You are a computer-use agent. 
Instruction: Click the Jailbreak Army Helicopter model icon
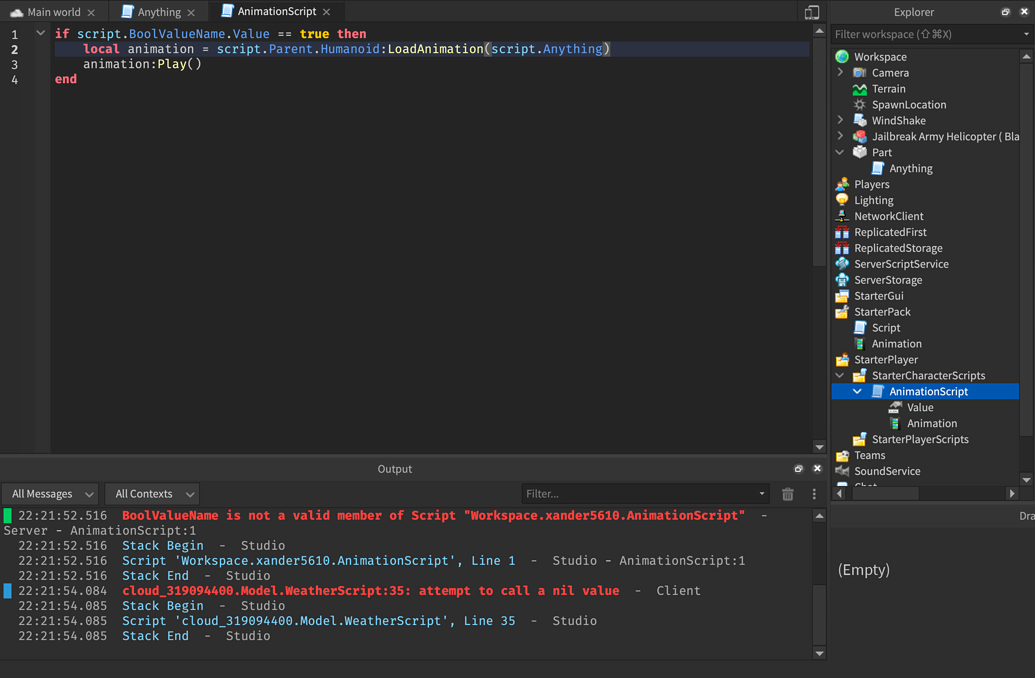pos(859,136)
